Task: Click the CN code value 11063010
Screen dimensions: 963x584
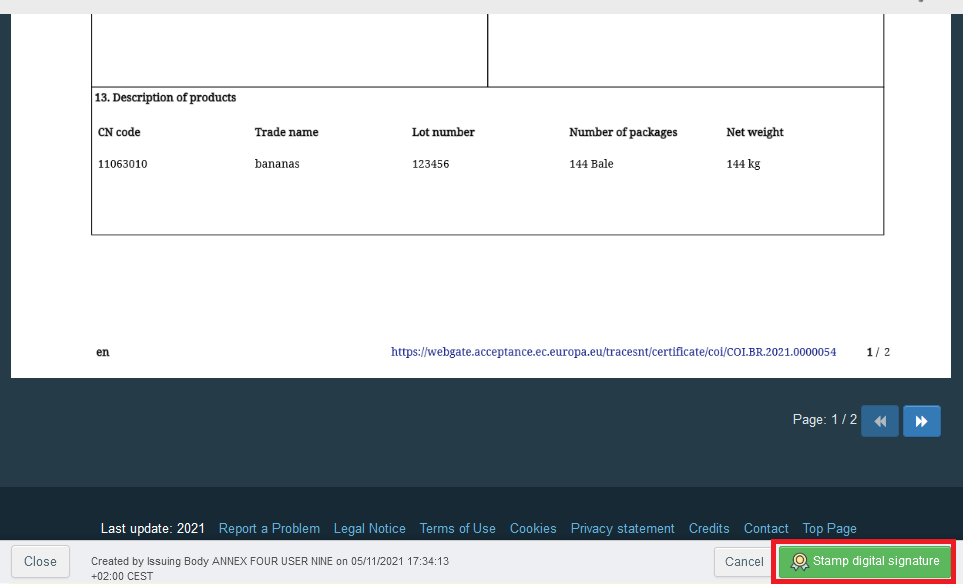Action: 122,164
